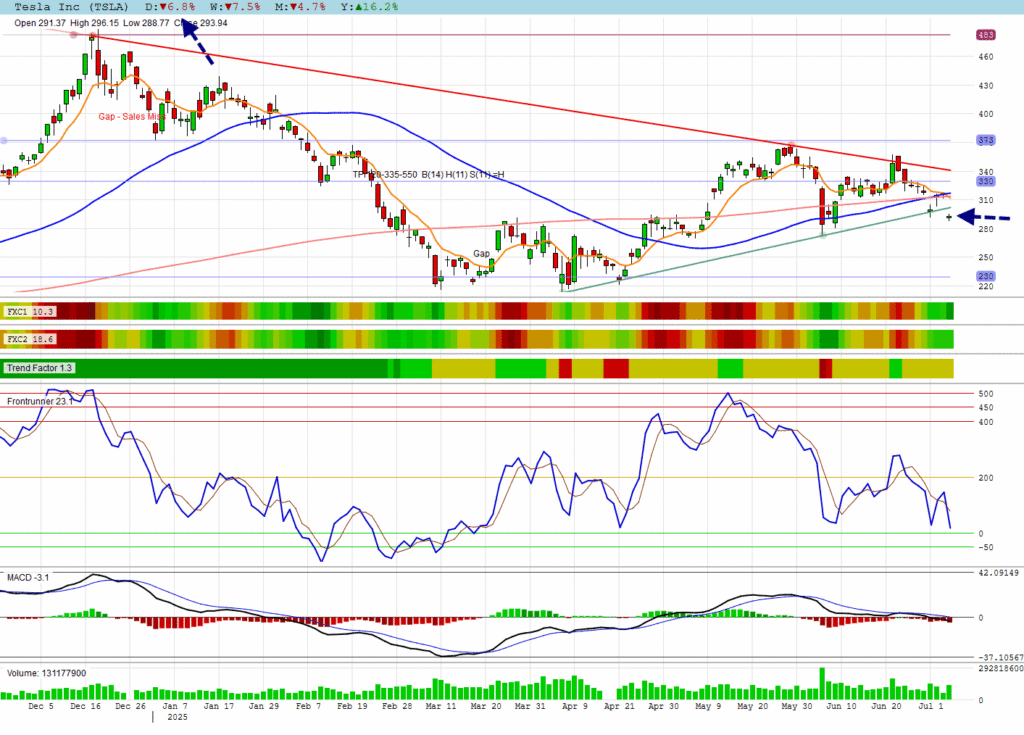This screenshot has height=735, width=1024.
Task: Click the Jan 17 date label
Action: (219, 706)
